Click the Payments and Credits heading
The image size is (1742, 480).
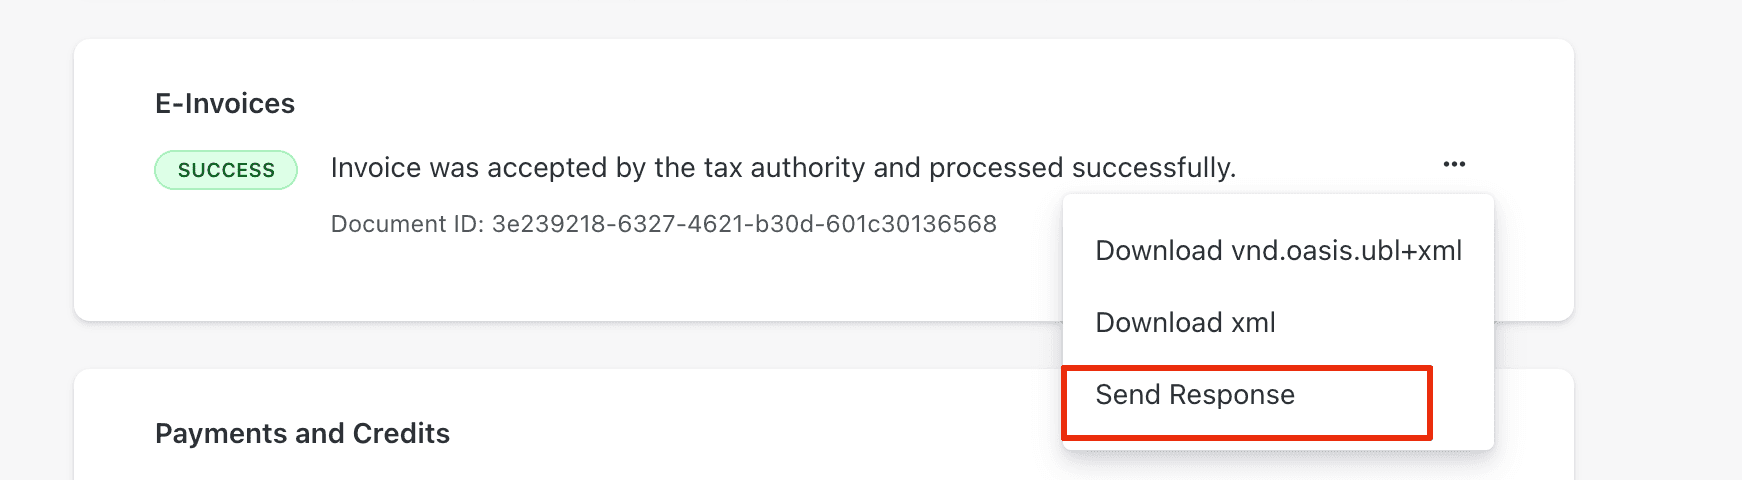pos(302,434)
